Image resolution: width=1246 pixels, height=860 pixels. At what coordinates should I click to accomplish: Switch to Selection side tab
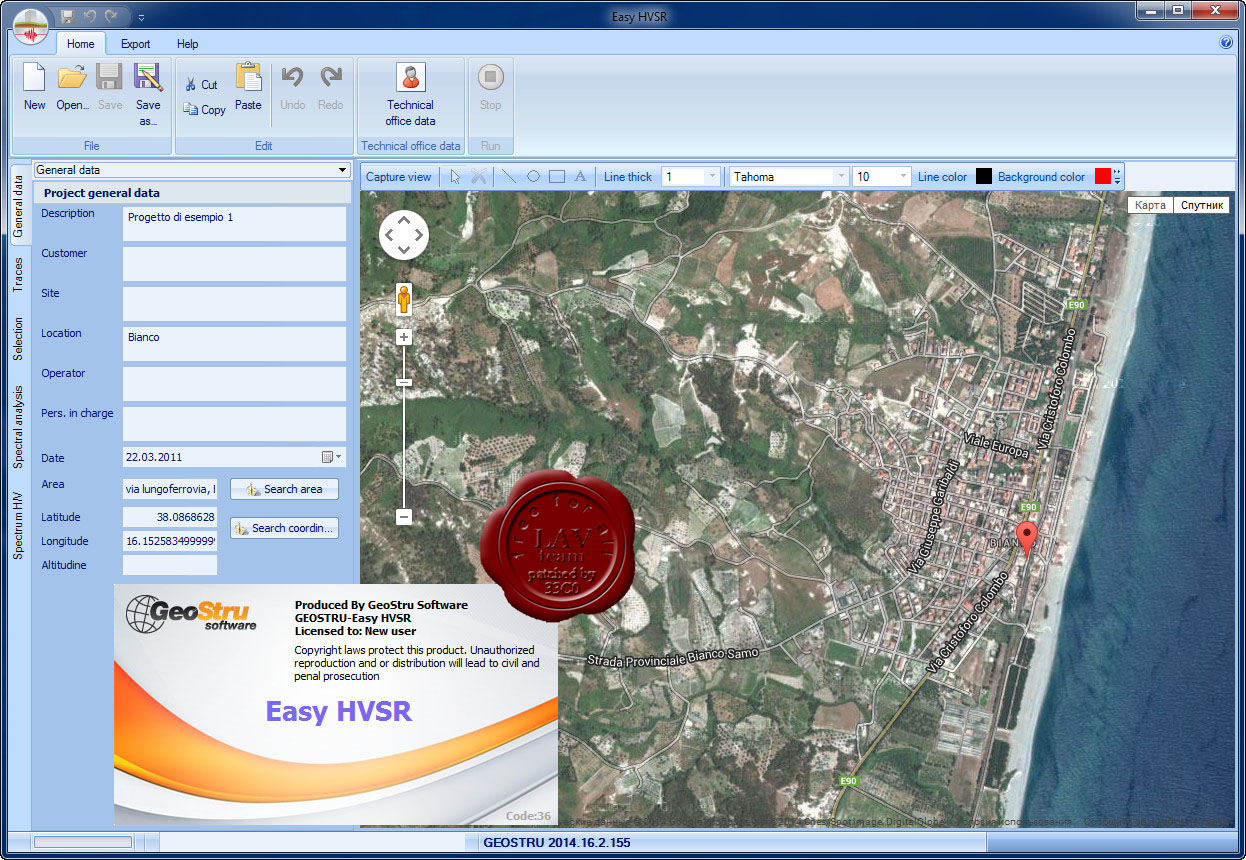[19, 339]
